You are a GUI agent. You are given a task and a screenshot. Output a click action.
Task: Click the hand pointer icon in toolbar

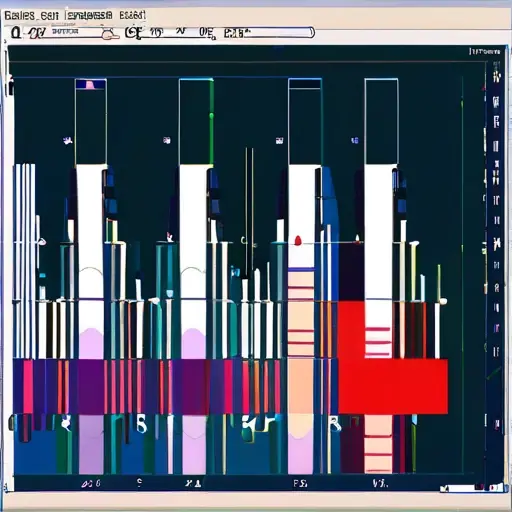pyautogui.click(x=110, y=34)
